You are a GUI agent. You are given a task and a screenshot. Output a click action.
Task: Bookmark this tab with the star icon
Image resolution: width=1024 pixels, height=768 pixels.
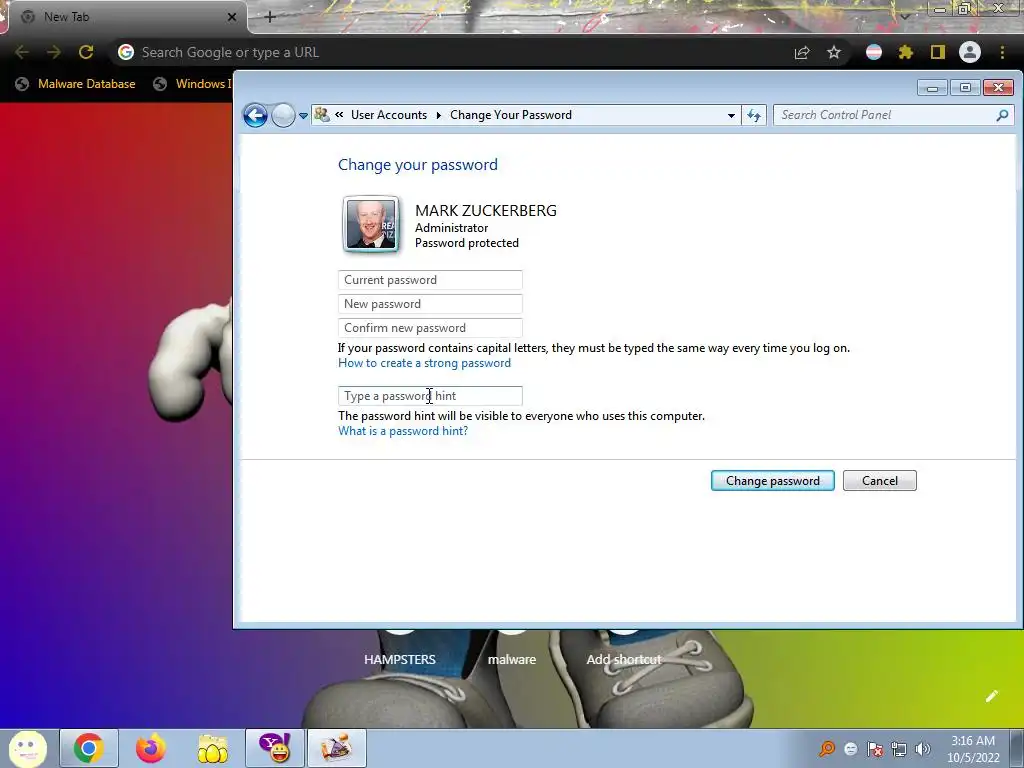click(x=834, y=52)
